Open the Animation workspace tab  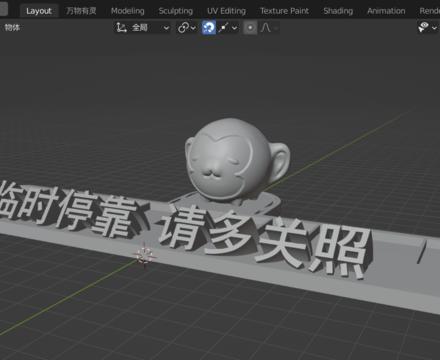pos(386,11)
